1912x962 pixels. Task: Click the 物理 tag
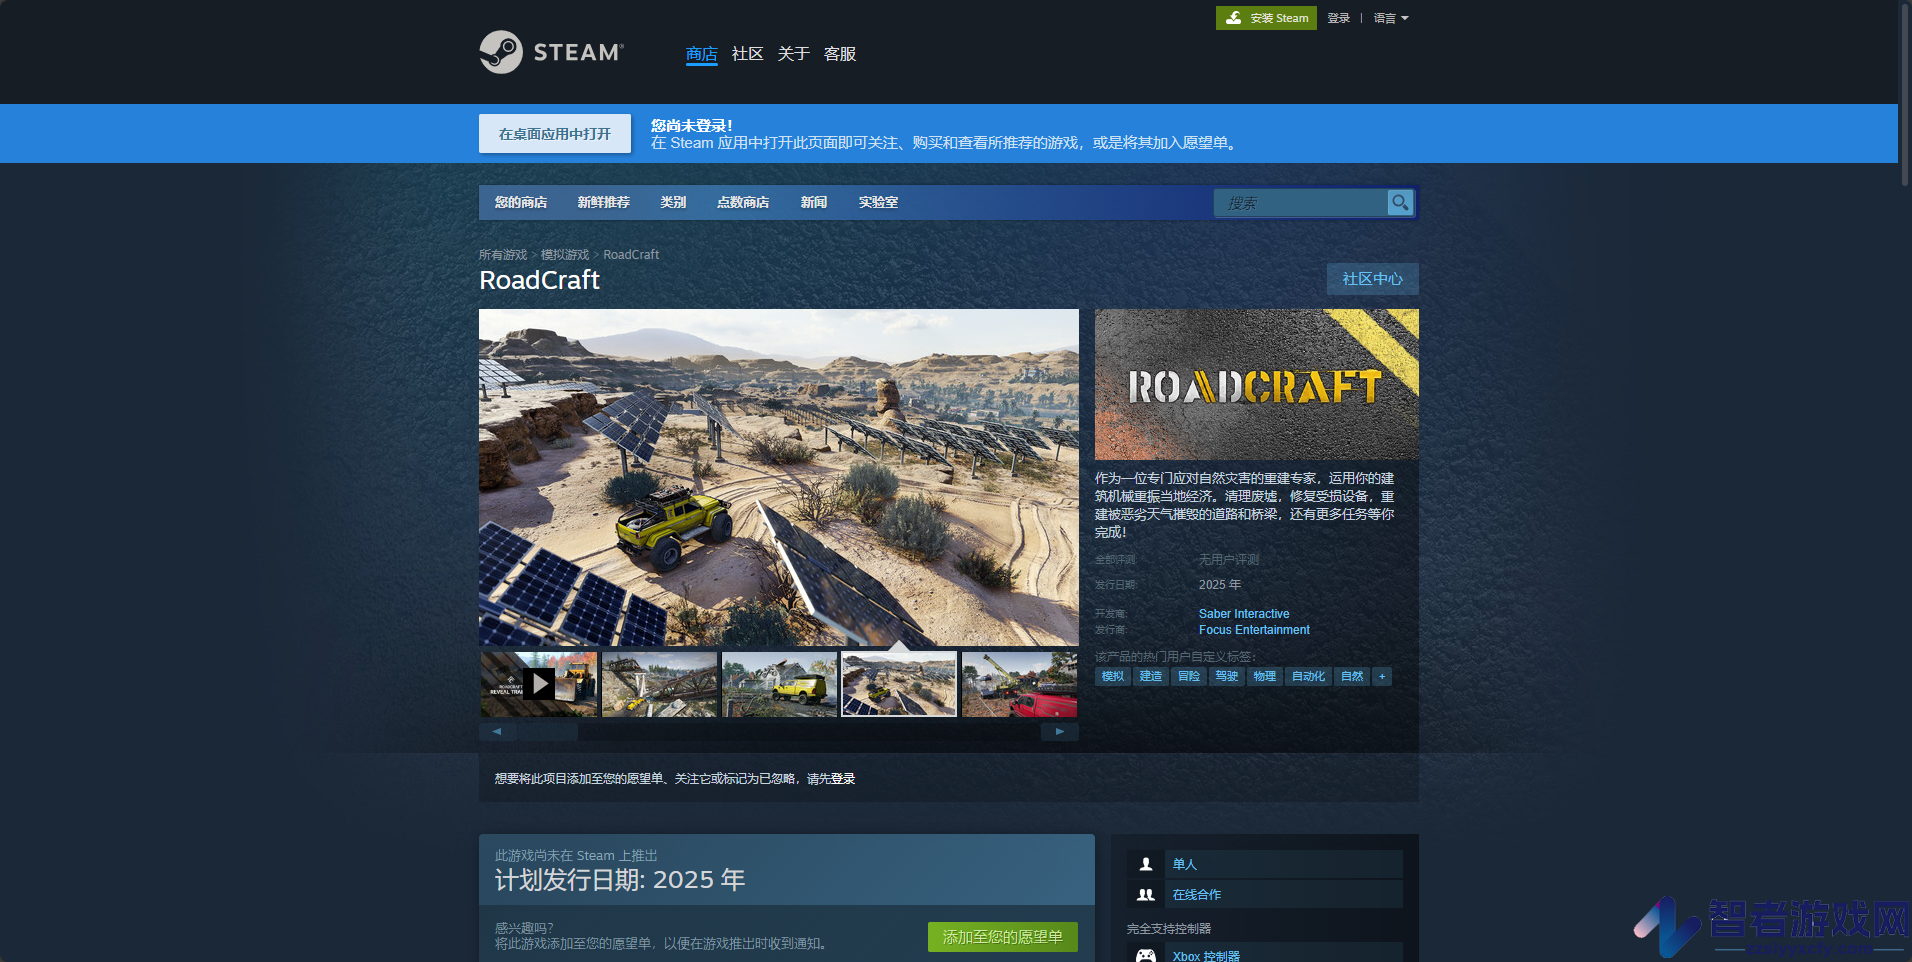1265,677
